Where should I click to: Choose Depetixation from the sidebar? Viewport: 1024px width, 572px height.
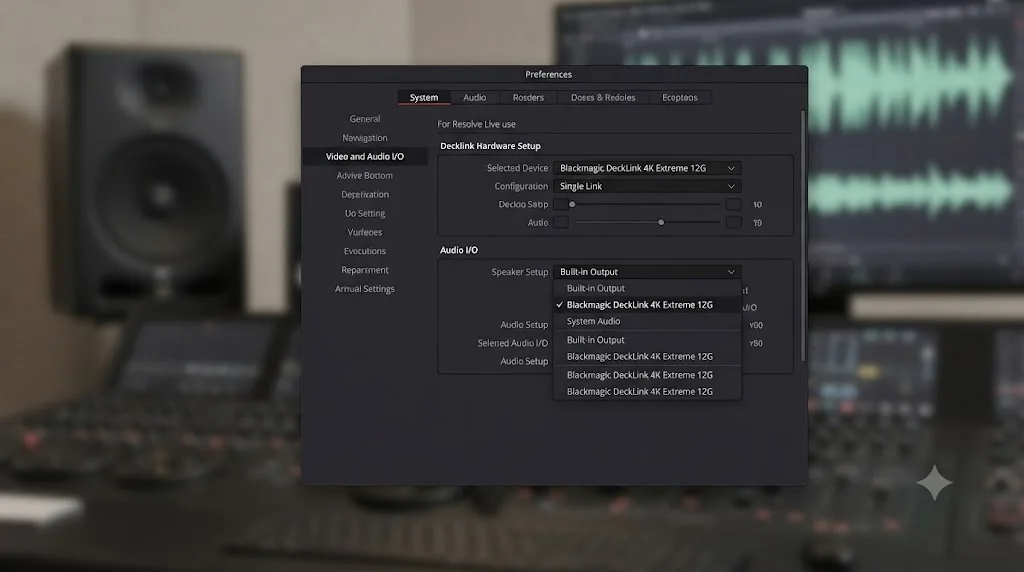(364, 195)
